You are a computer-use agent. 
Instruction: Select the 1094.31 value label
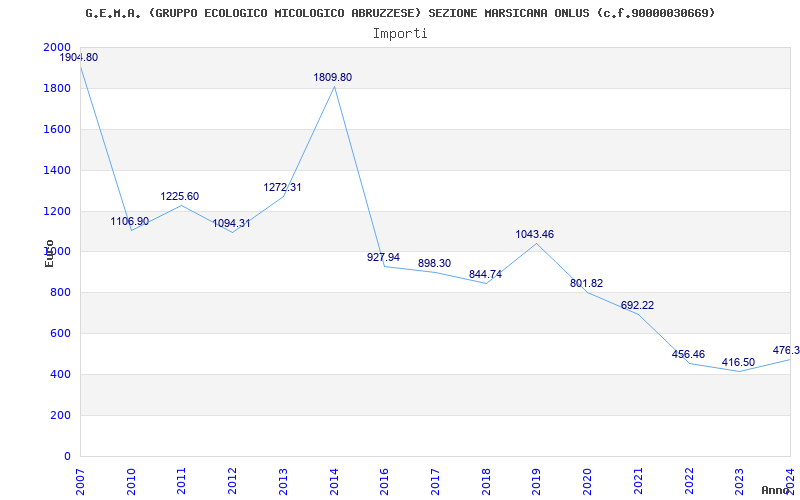click(231, 223)
